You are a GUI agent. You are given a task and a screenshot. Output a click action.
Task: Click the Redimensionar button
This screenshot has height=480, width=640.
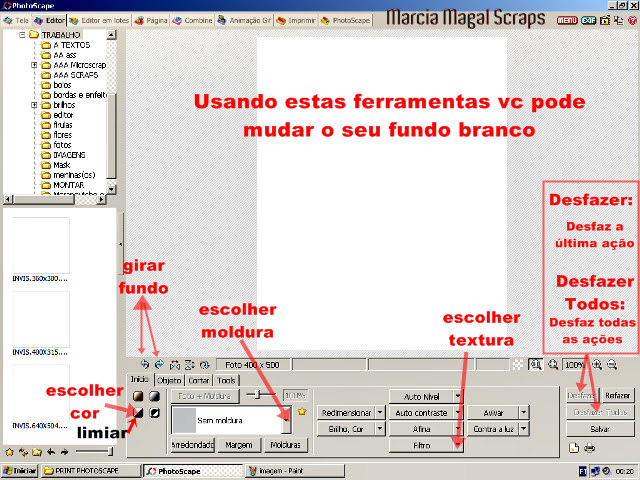[347, 413]
